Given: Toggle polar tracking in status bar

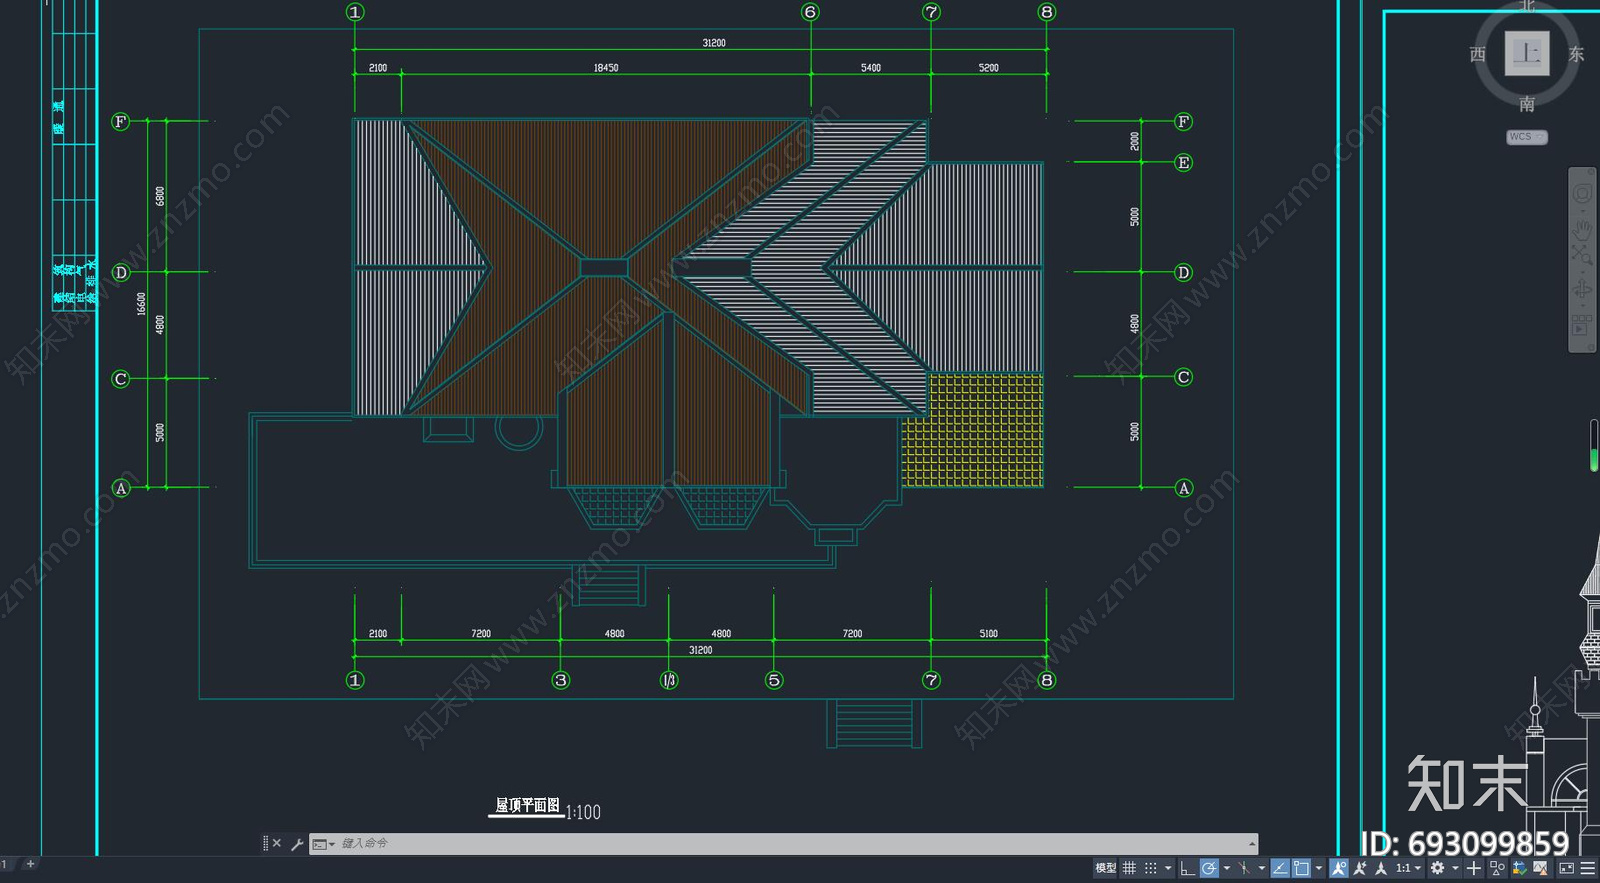Looking at the screenshot, I should (x=1209, y=868).
